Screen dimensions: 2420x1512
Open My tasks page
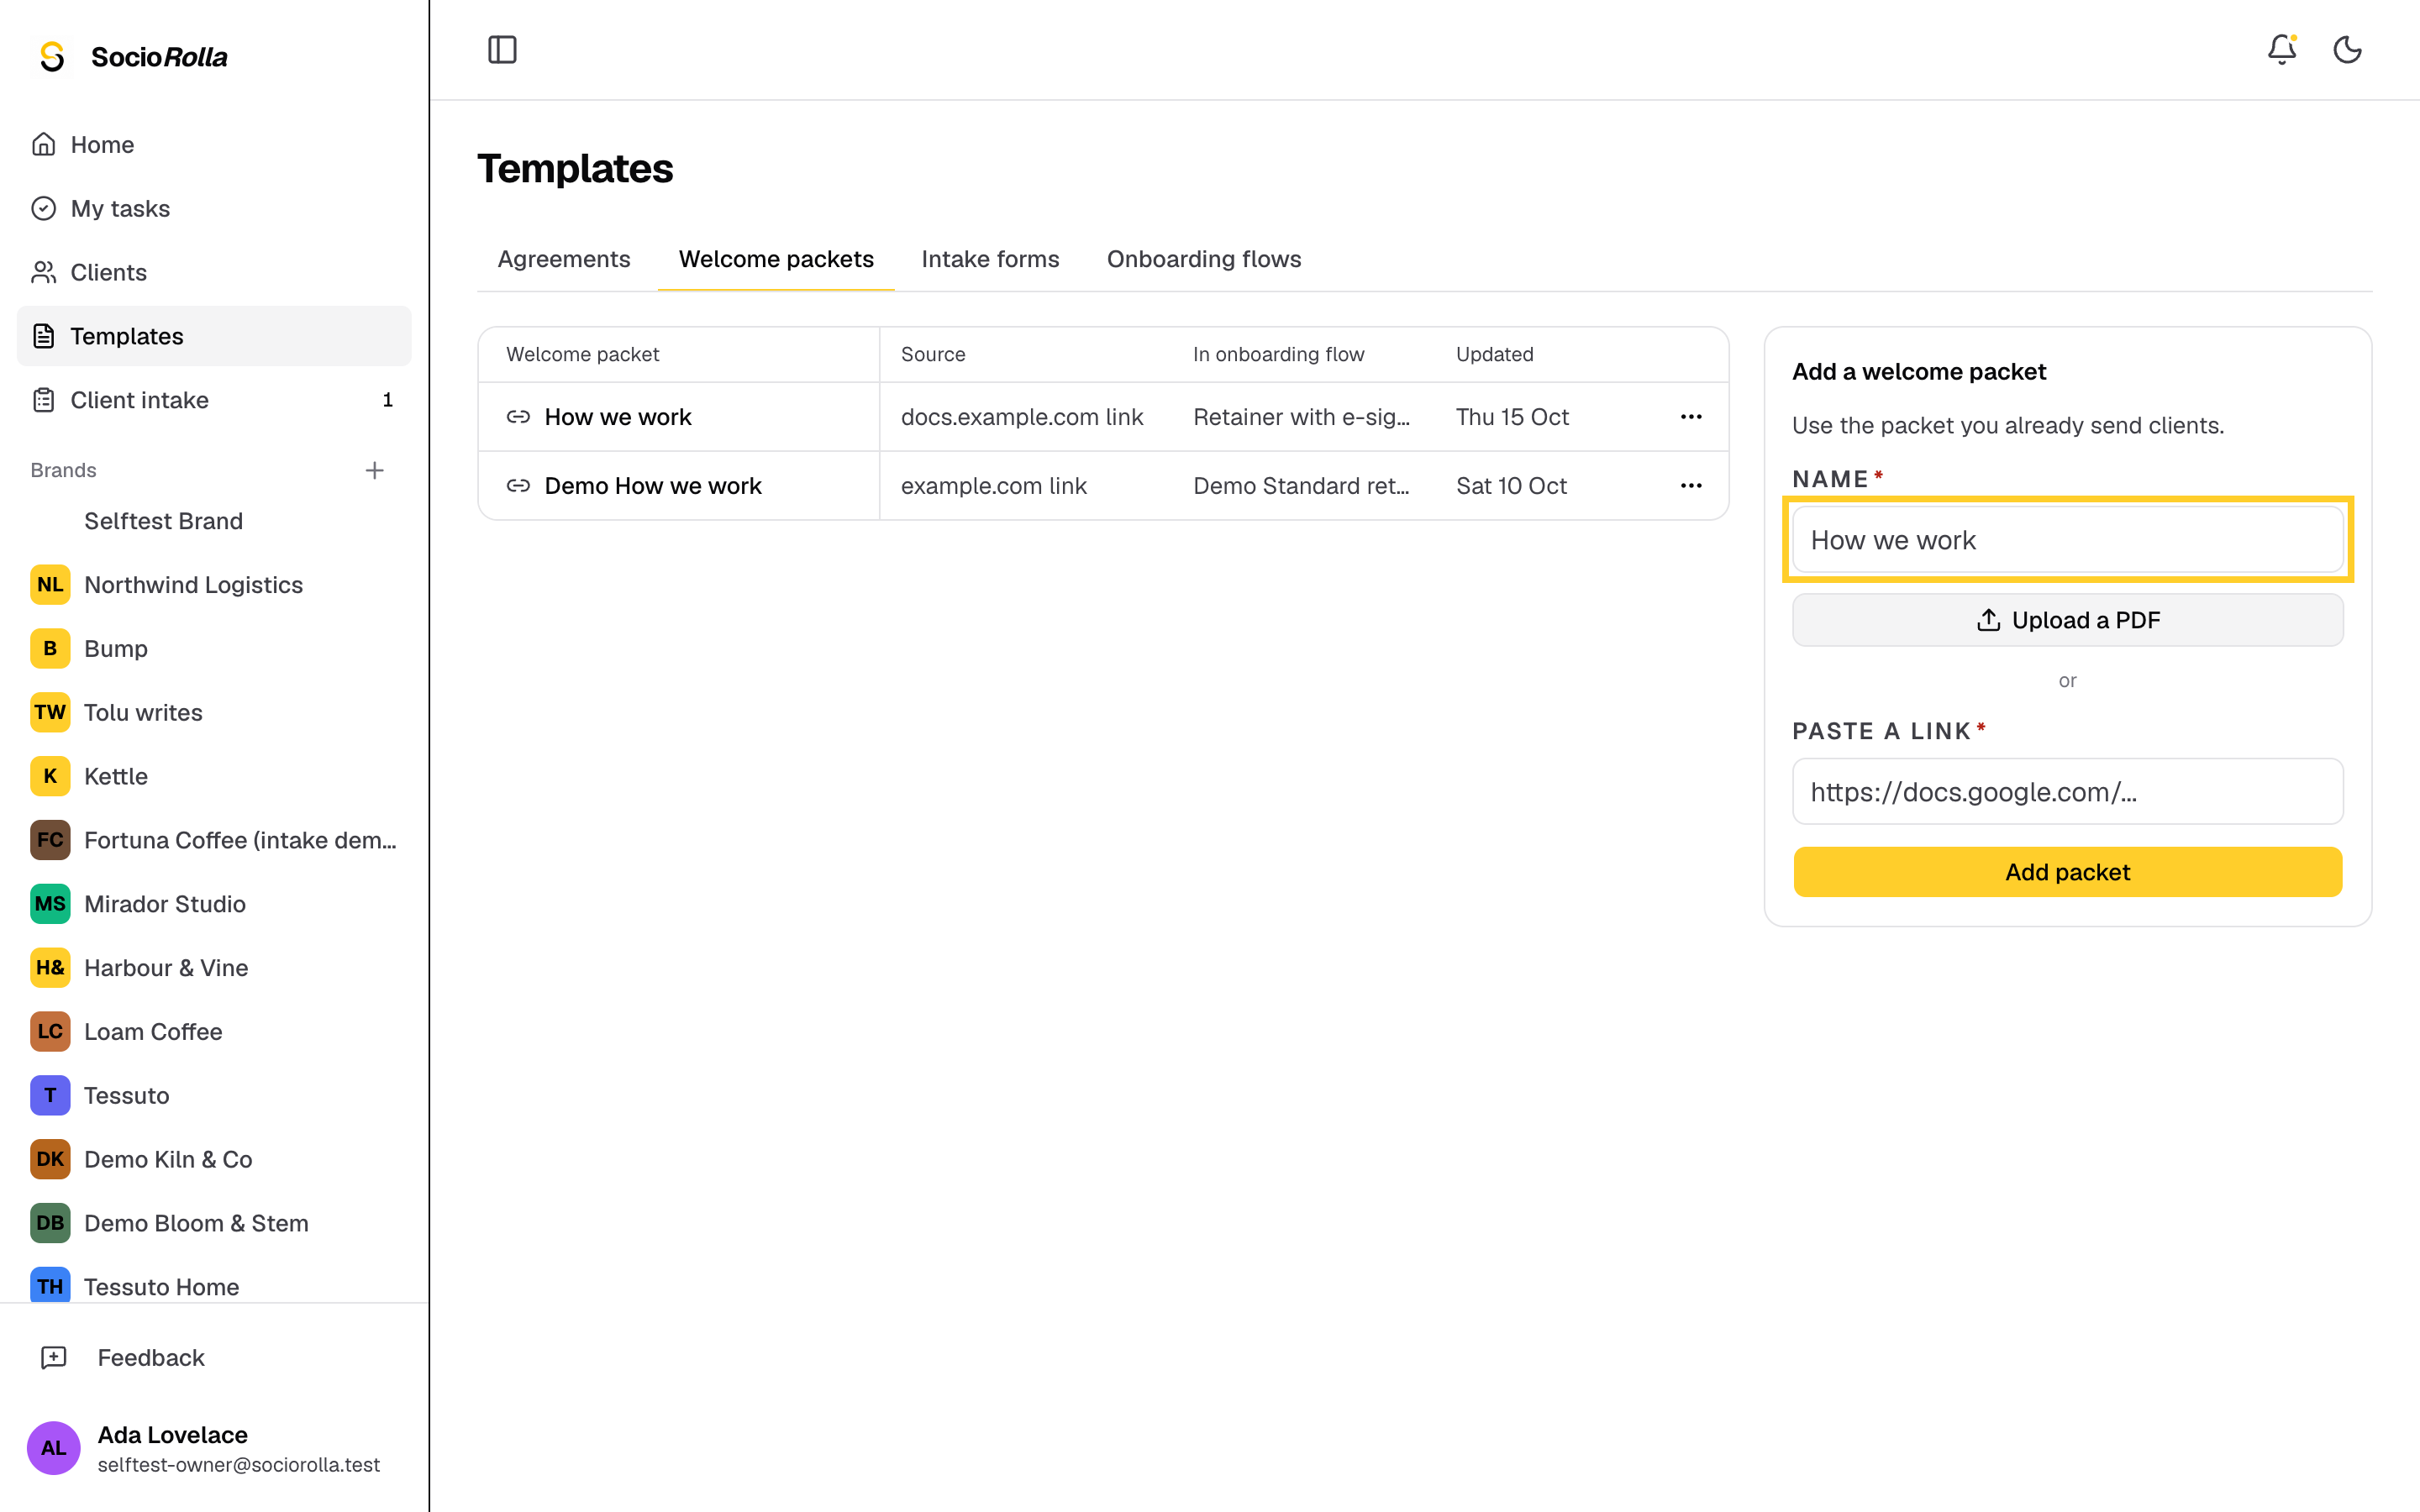[x=214, y=208]
